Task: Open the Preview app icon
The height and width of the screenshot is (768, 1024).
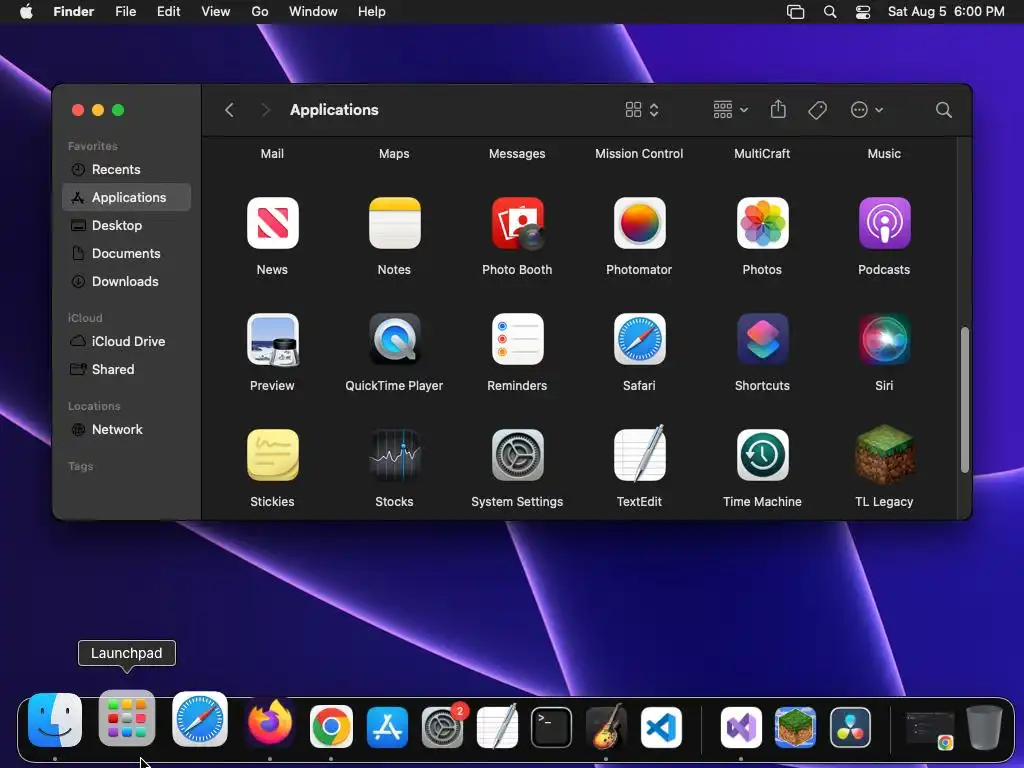Action: (272, 340)
